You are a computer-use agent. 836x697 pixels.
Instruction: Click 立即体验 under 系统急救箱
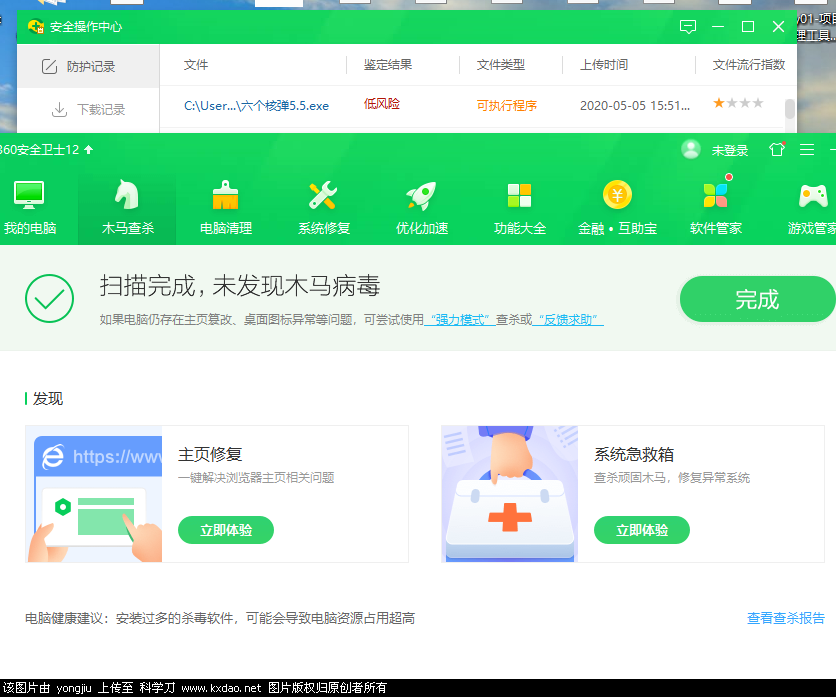click(641, 530)
